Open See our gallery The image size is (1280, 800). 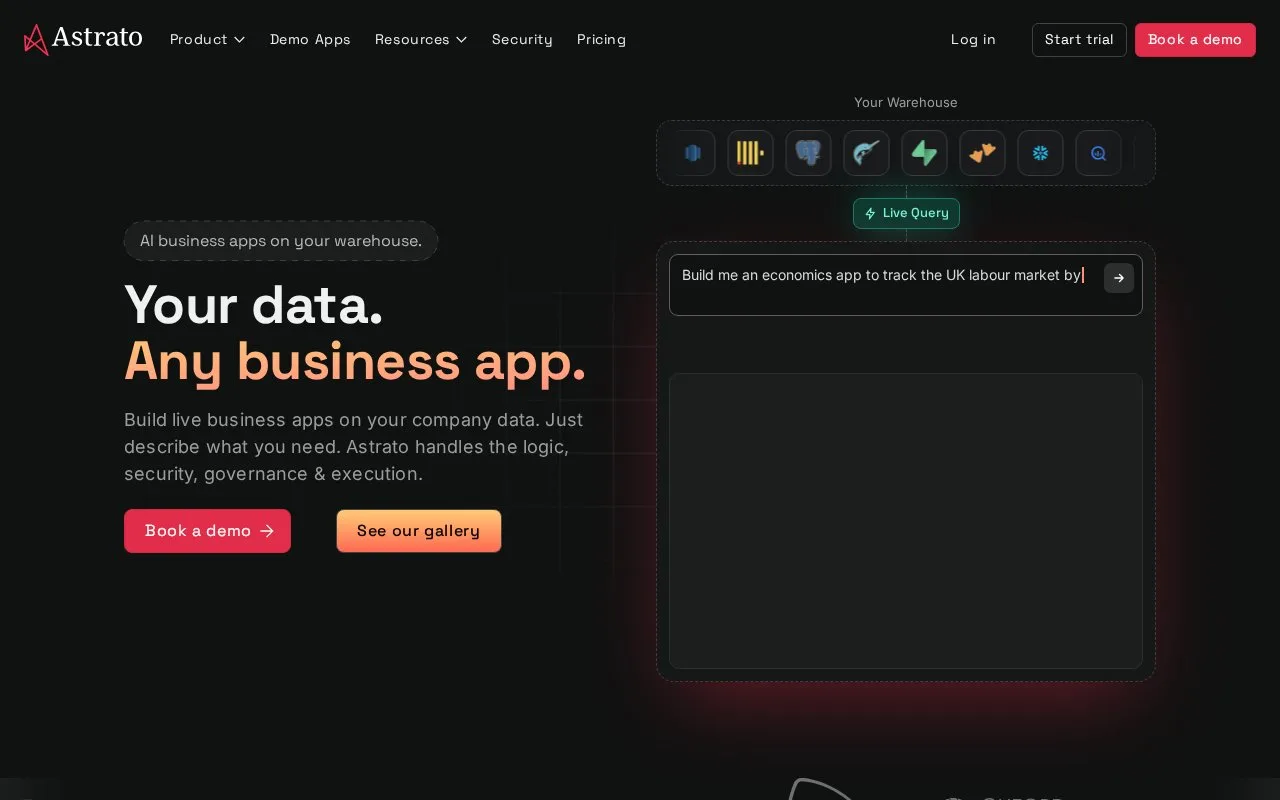point(419,531)
